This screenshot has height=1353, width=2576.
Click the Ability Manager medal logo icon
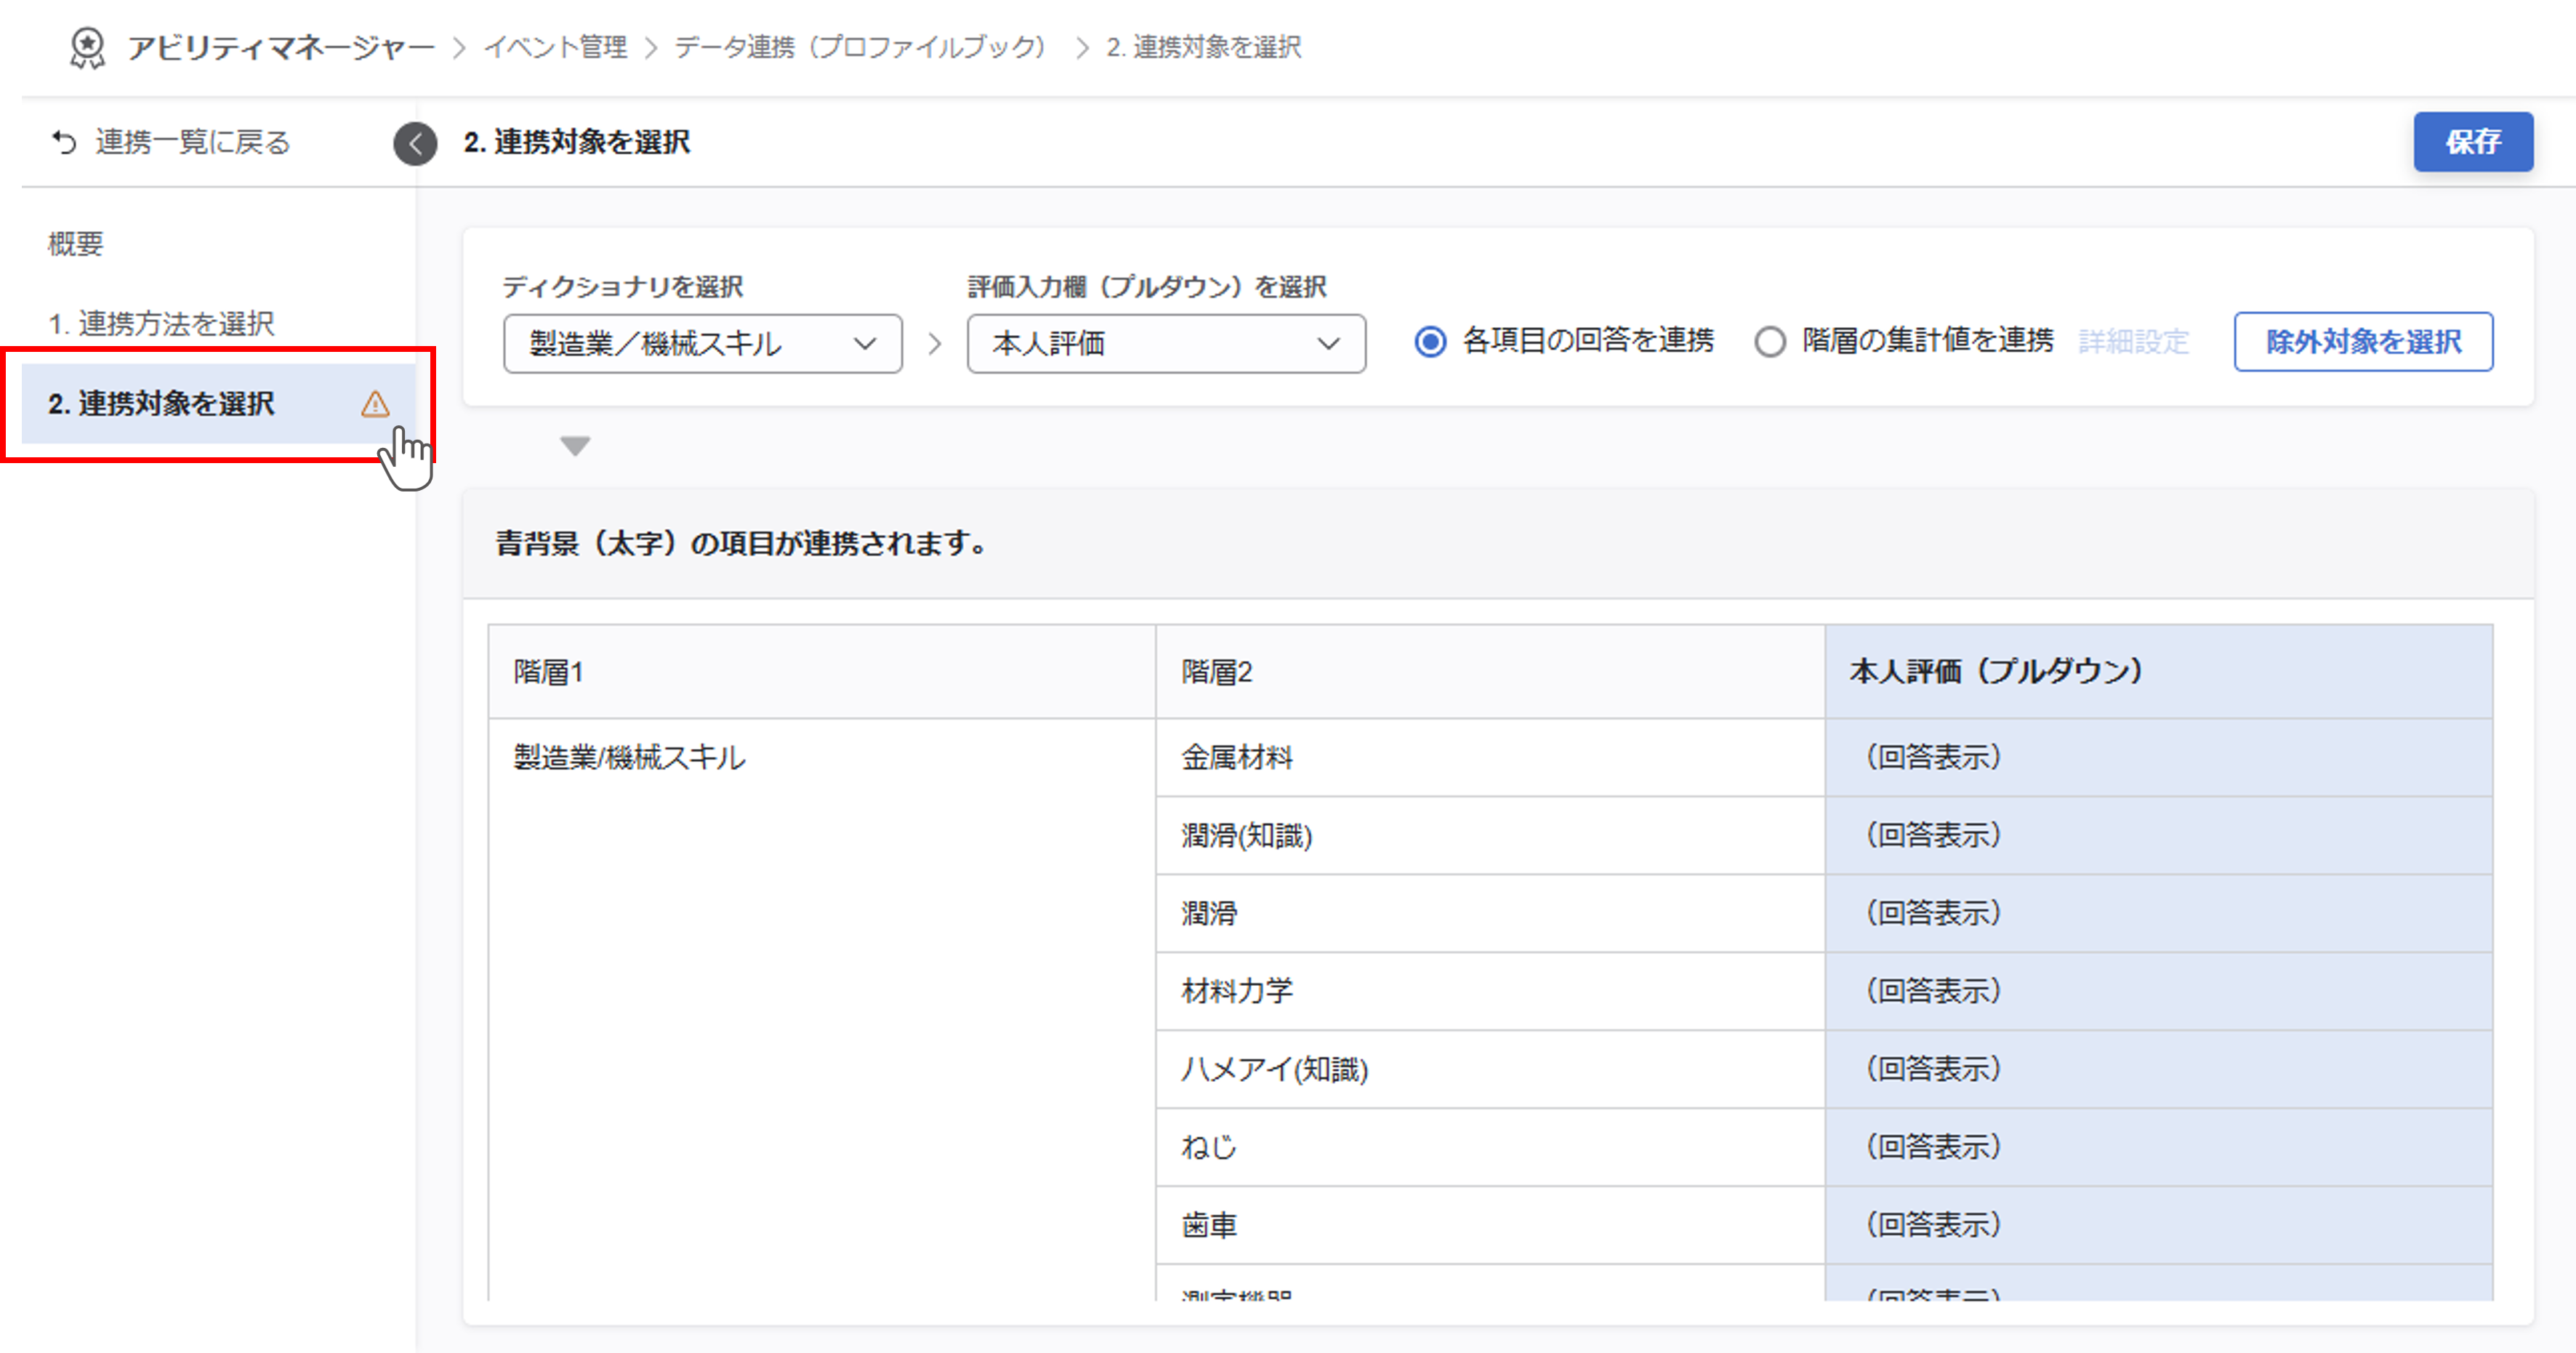pos(87,47)
